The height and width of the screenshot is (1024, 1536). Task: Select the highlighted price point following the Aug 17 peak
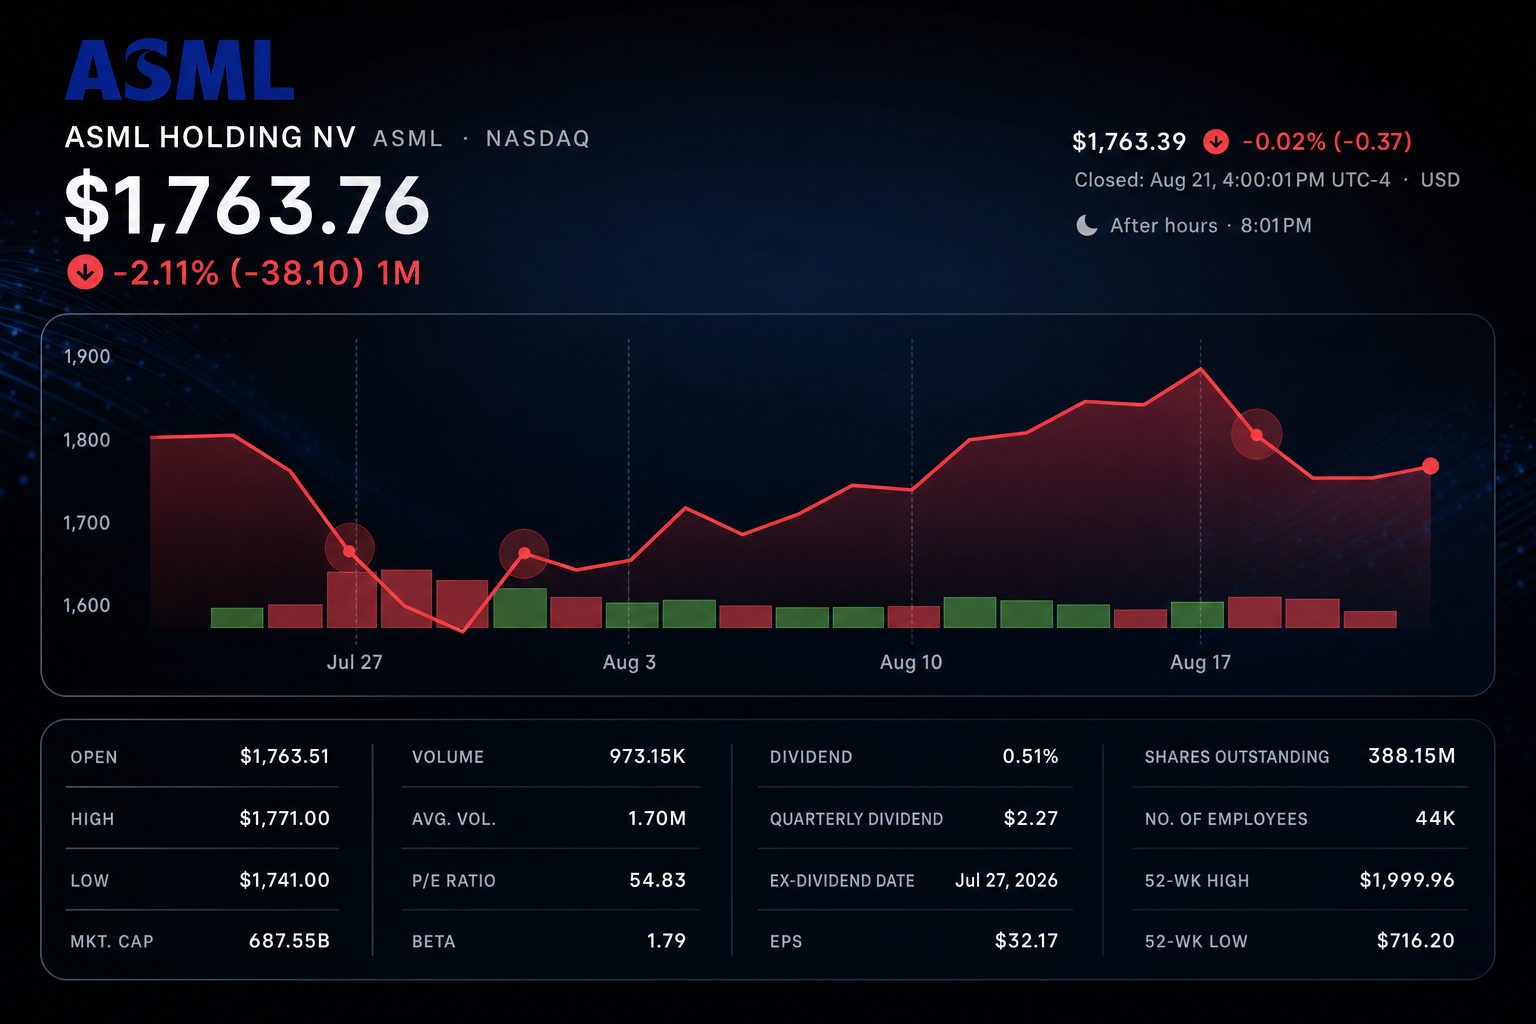click(x=1257, y=435)
